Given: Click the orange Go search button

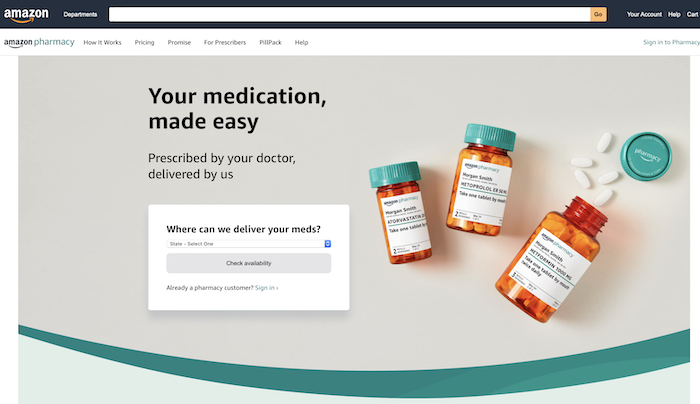Looking at the screenshot, I should pos(598,14).
